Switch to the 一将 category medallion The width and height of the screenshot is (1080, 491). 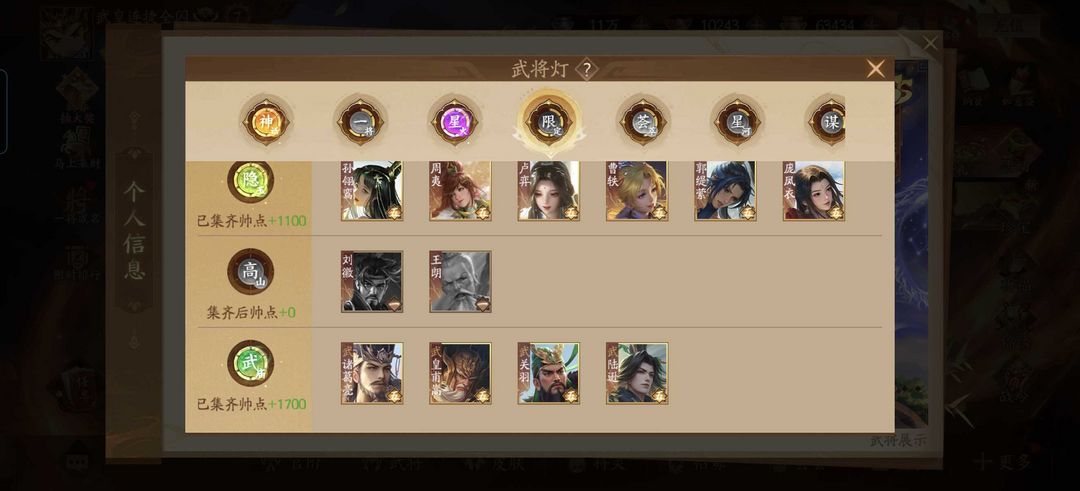tap(360, 122)
